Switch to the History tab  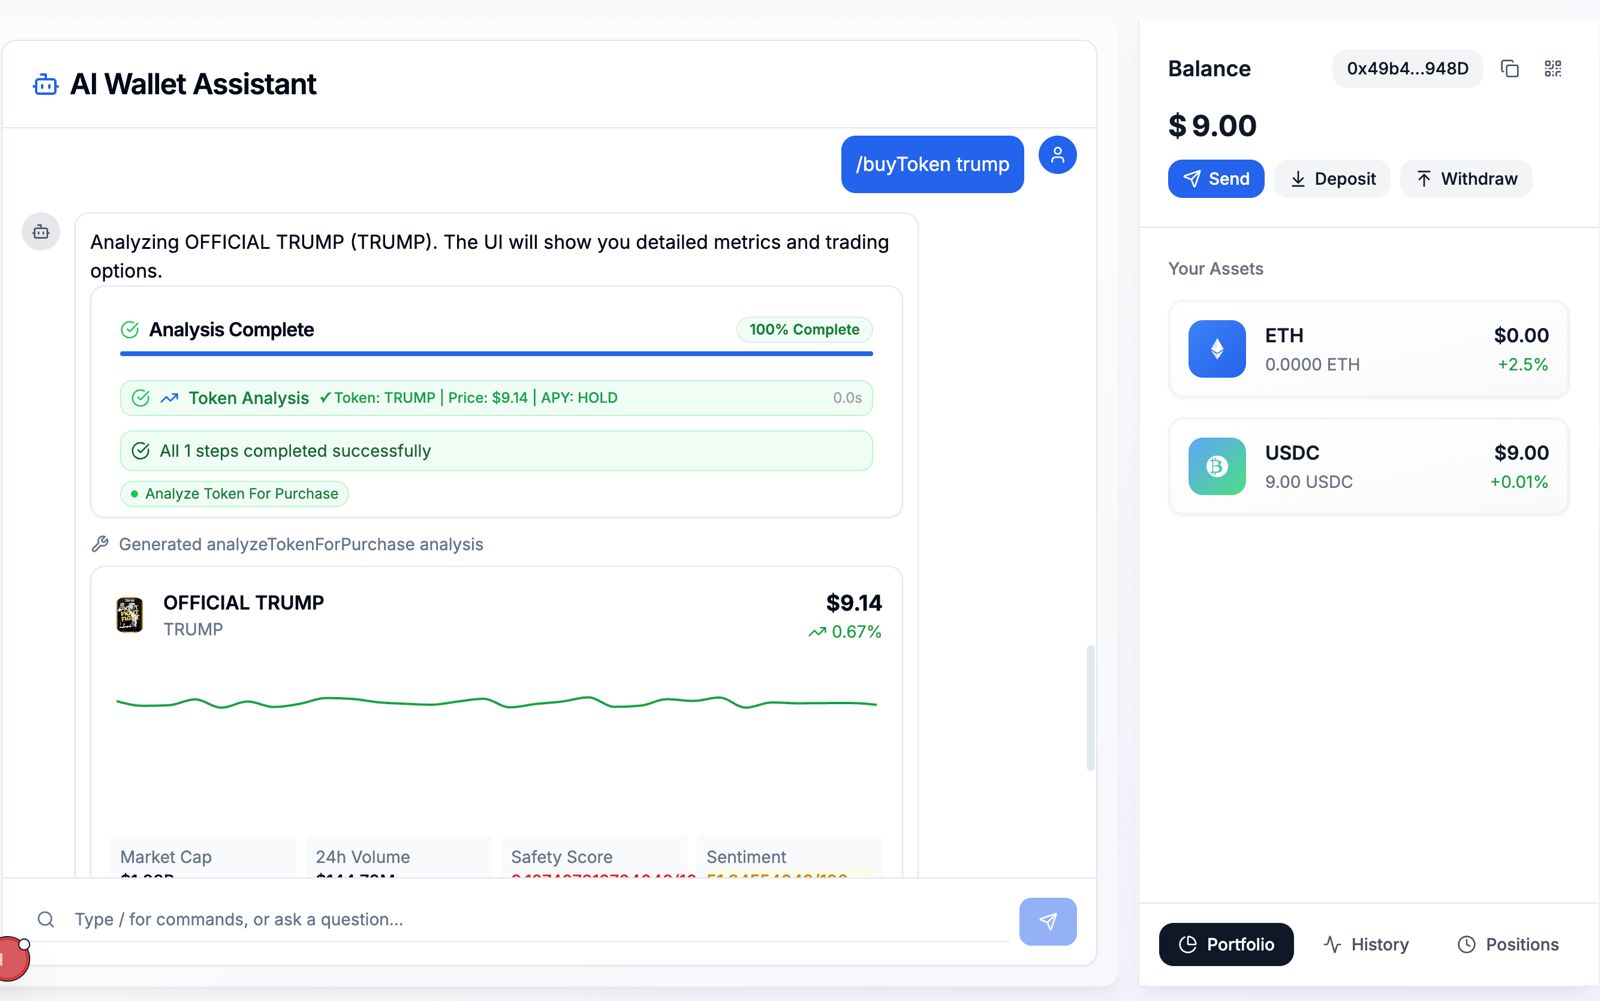pos(1366,944)
